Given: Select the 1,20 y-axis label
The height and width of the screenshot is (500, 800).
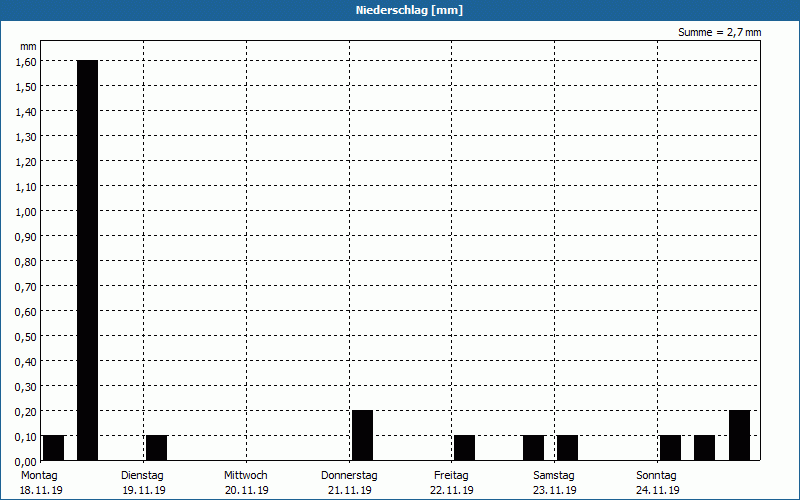Looking at the screenshot, I should pos(26,162).
